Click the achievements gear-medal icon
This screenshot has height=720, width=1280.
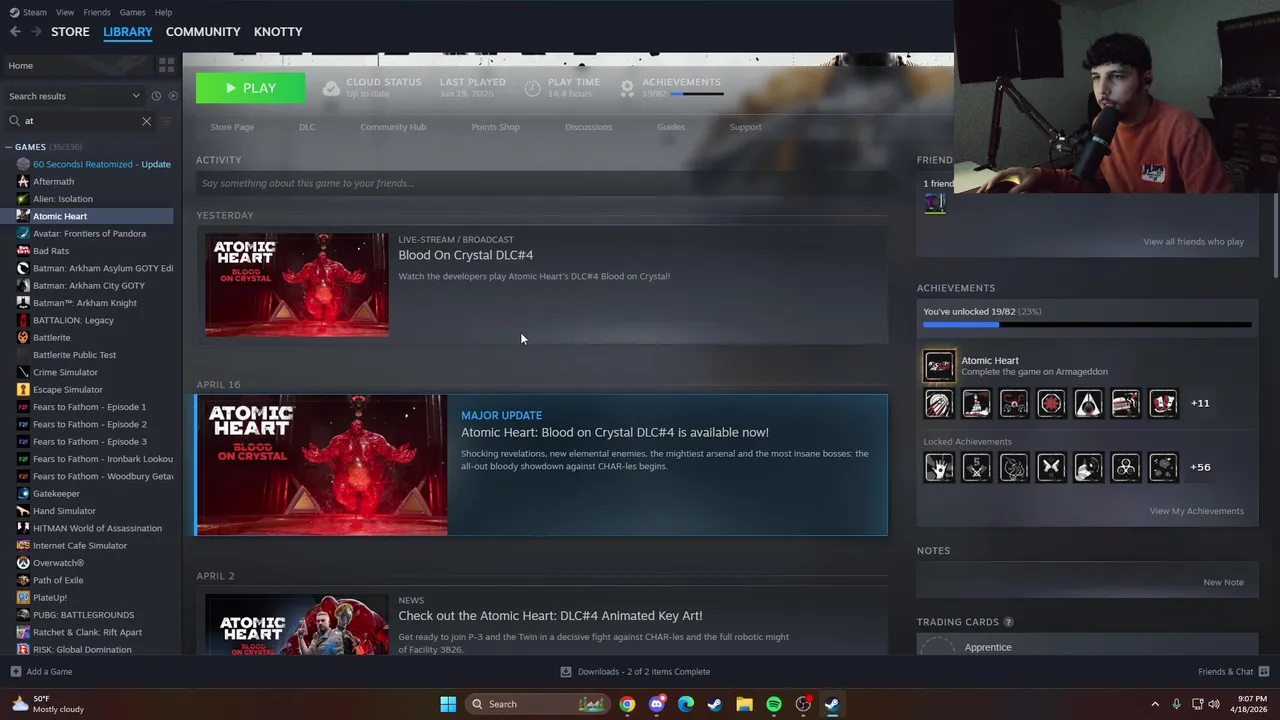pyautogui.click(x=627, y=88)
